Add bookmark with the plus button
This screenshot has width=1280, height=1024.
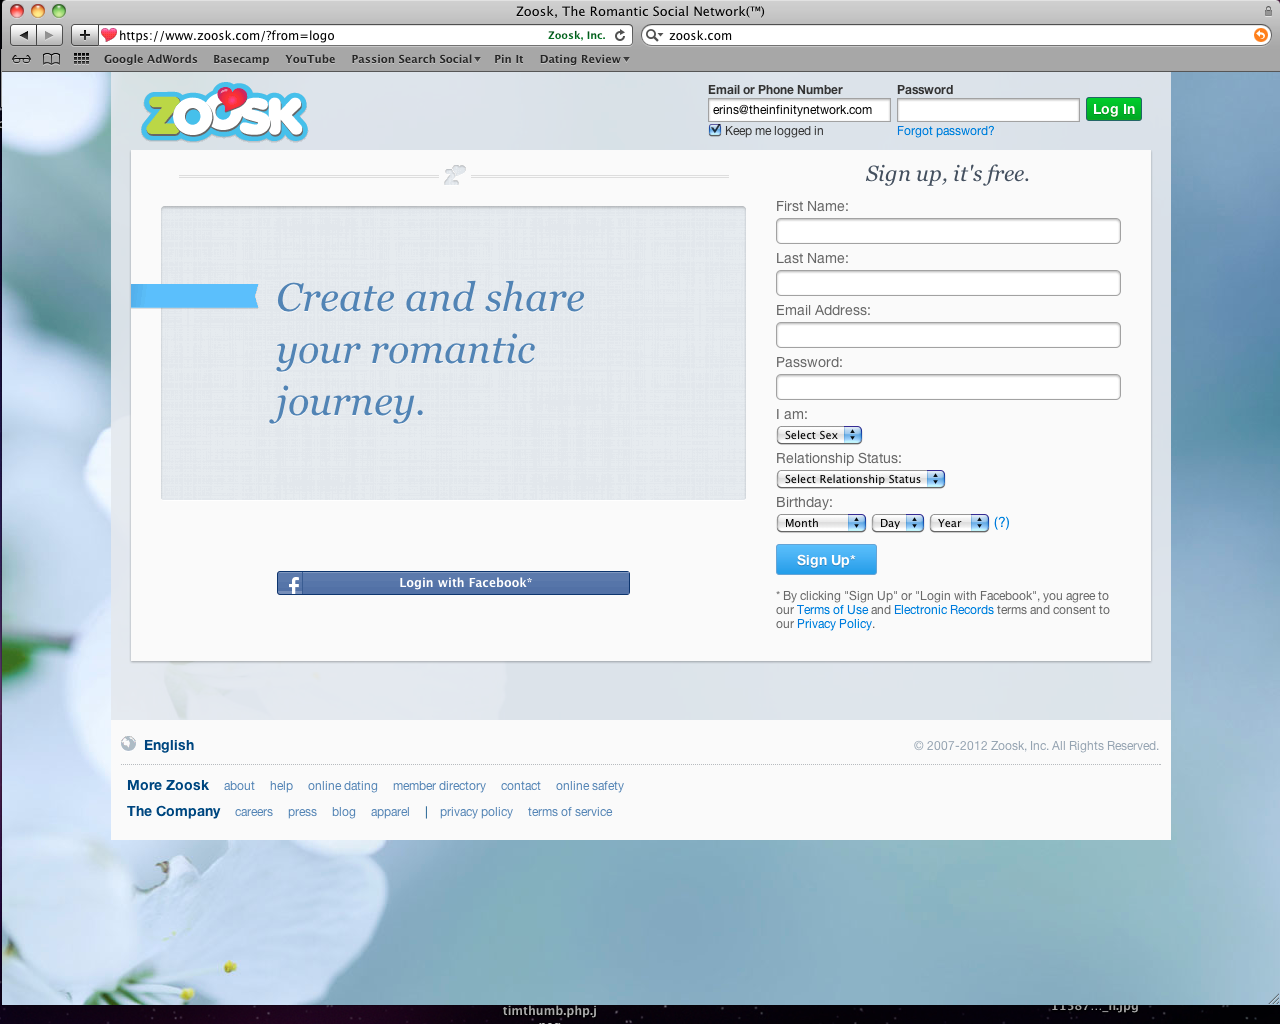coord(85,35)
